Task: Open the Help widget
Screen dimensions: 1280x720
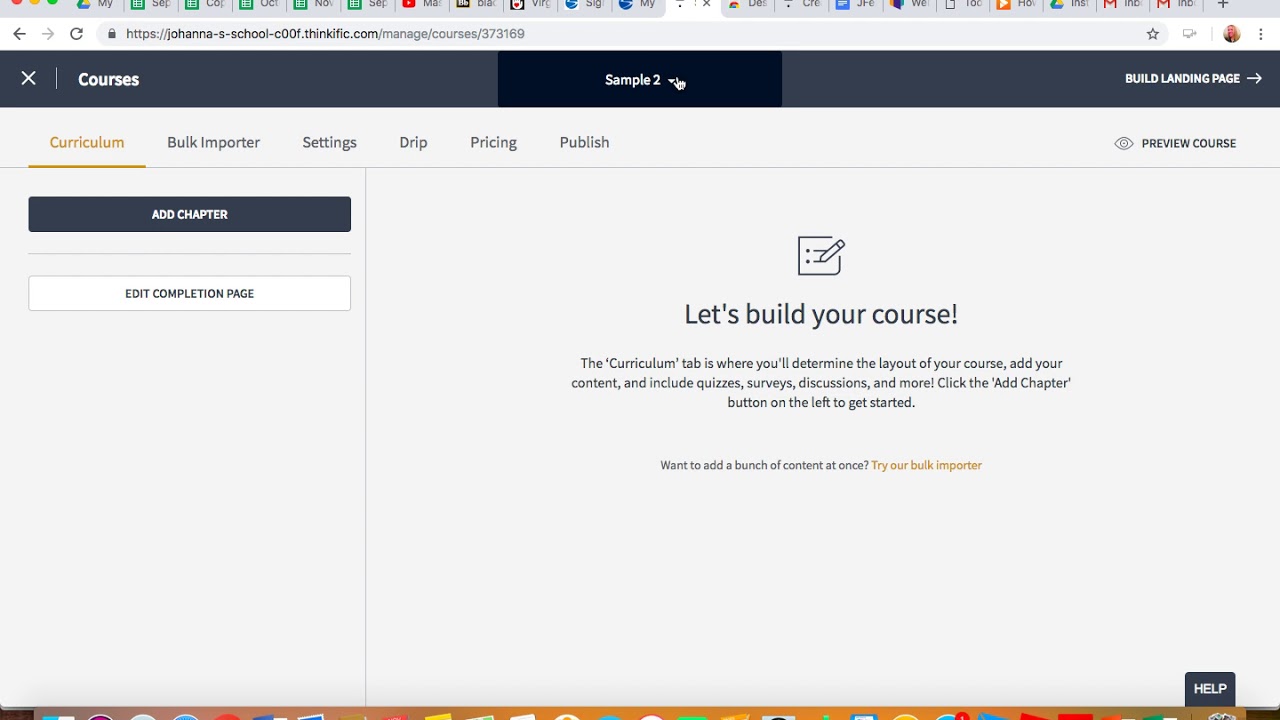Action: click(x=1210, y=688)
